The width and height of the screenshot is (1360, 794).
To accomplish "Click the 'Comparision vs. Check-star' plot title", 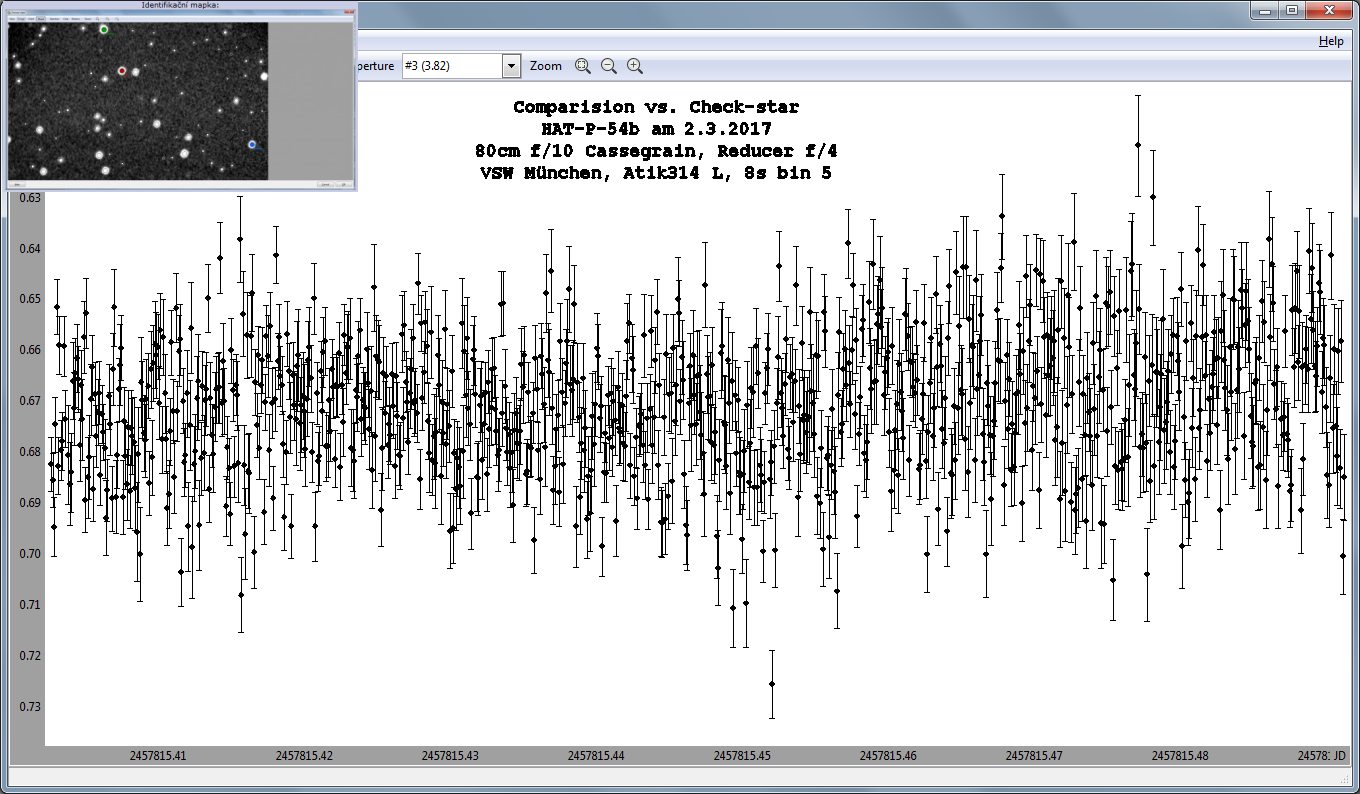I will pyautogui.click(x=656, y=107).
